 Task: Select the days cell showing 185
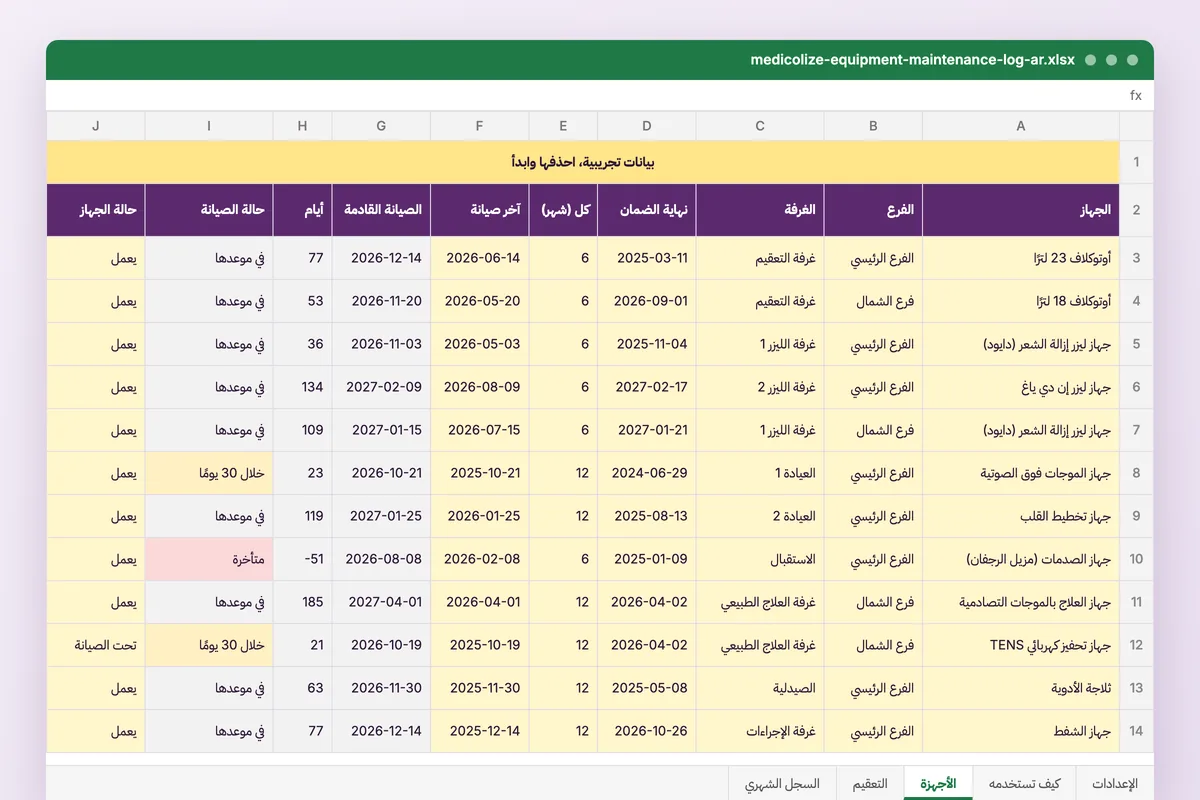pyautogui.click(x=302, y=602)
